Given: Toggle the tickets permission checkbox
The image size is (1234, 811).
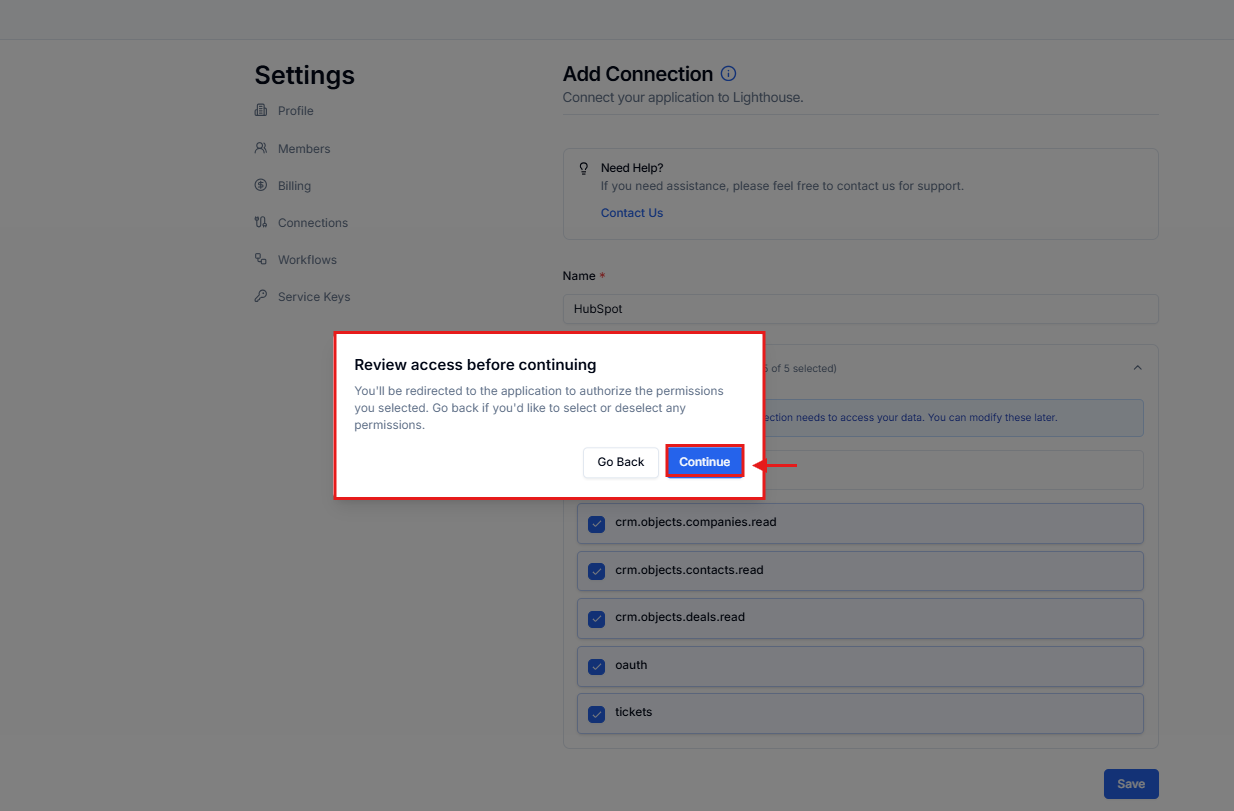Looking at the screenshot, I should coord(597,714).
